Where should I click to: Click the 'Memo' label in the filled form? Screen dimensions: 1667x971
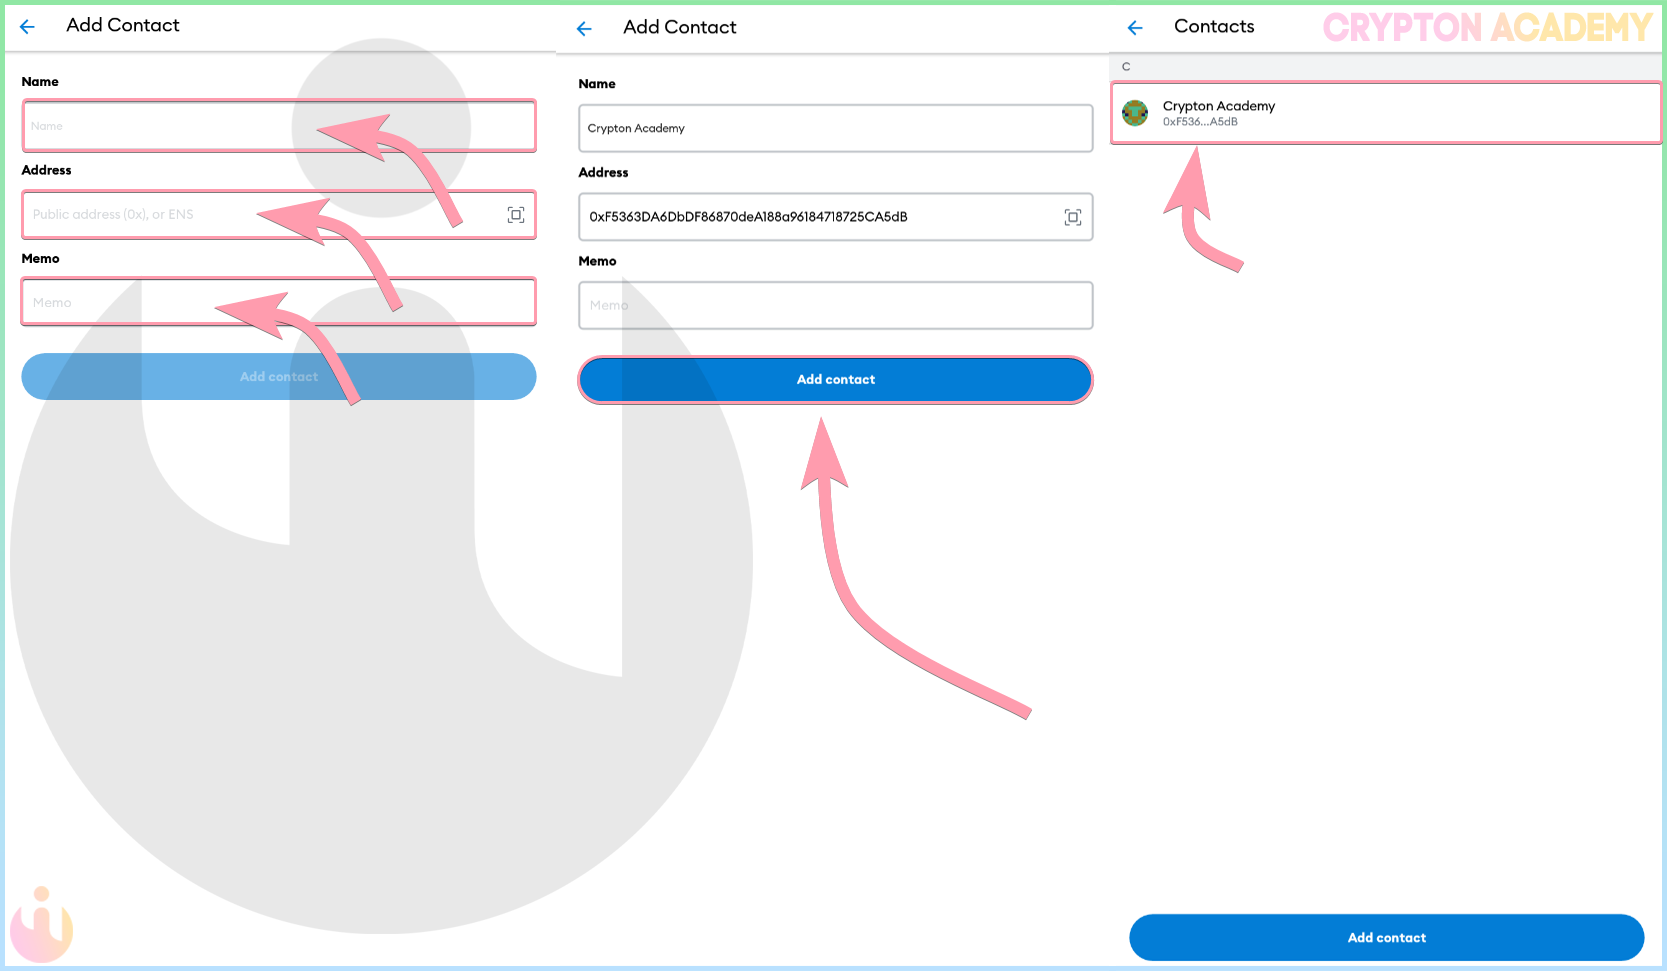click(598, 261)
